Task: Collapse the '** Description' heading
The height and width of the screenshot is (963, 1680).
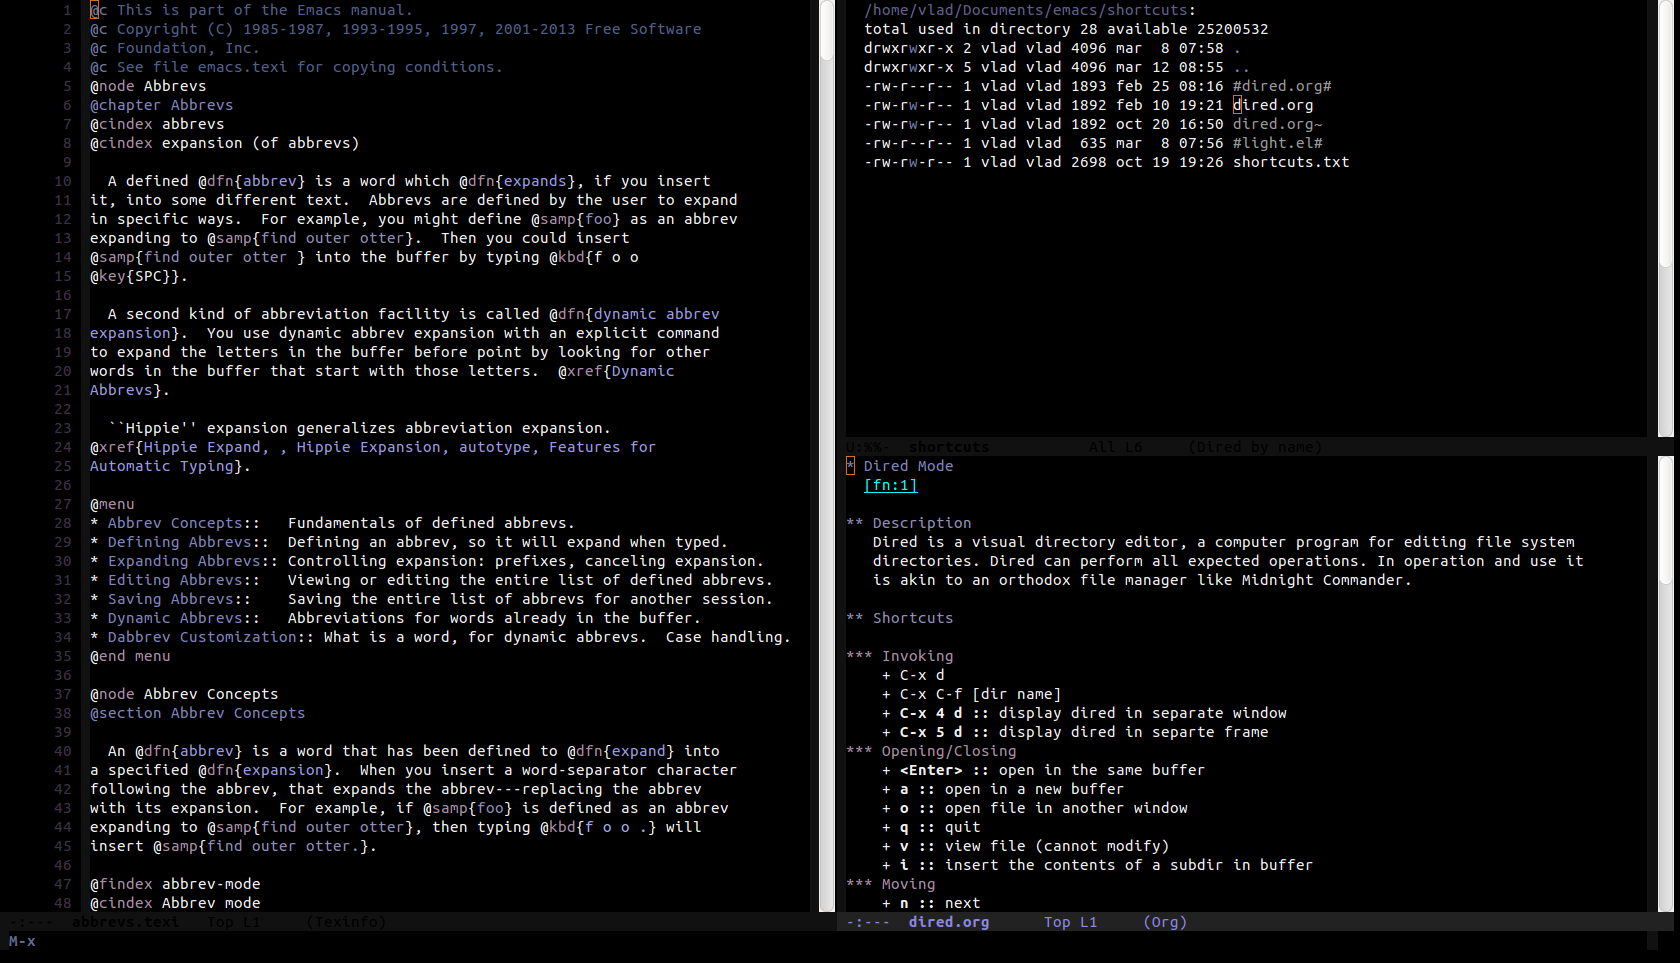Action: [908, 523]
